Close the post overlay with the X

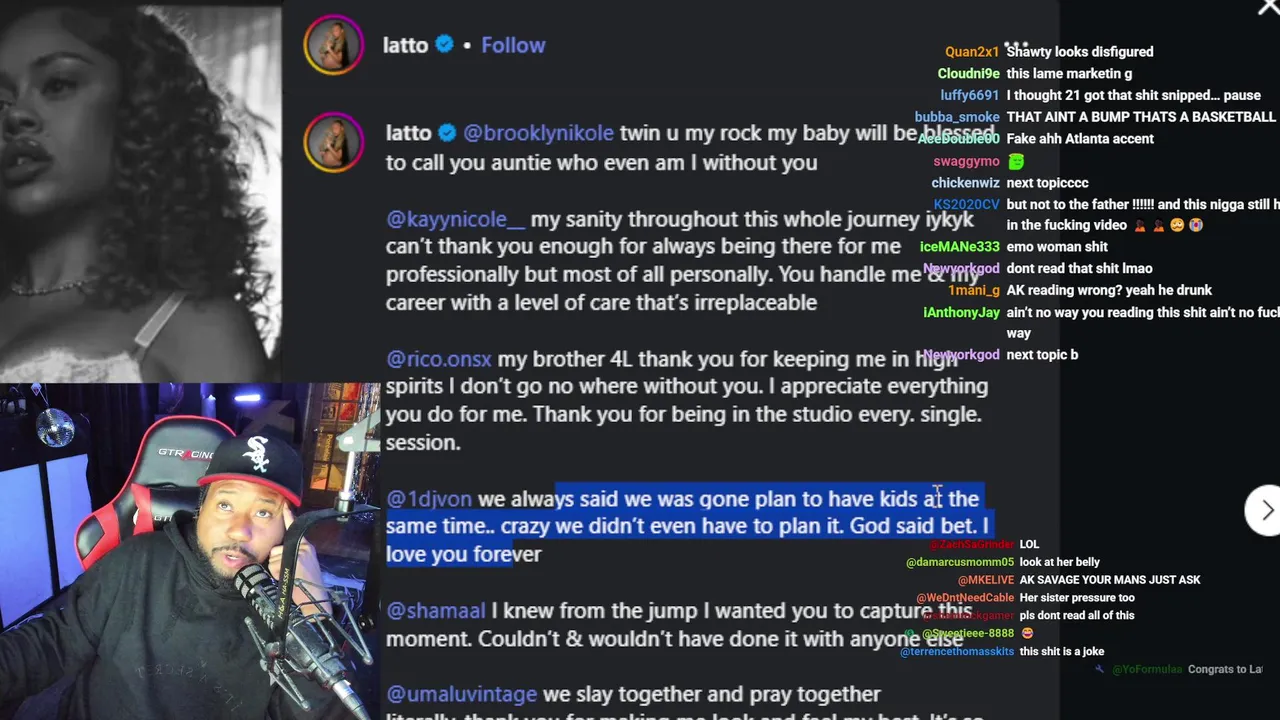(x=1268, y=8)
